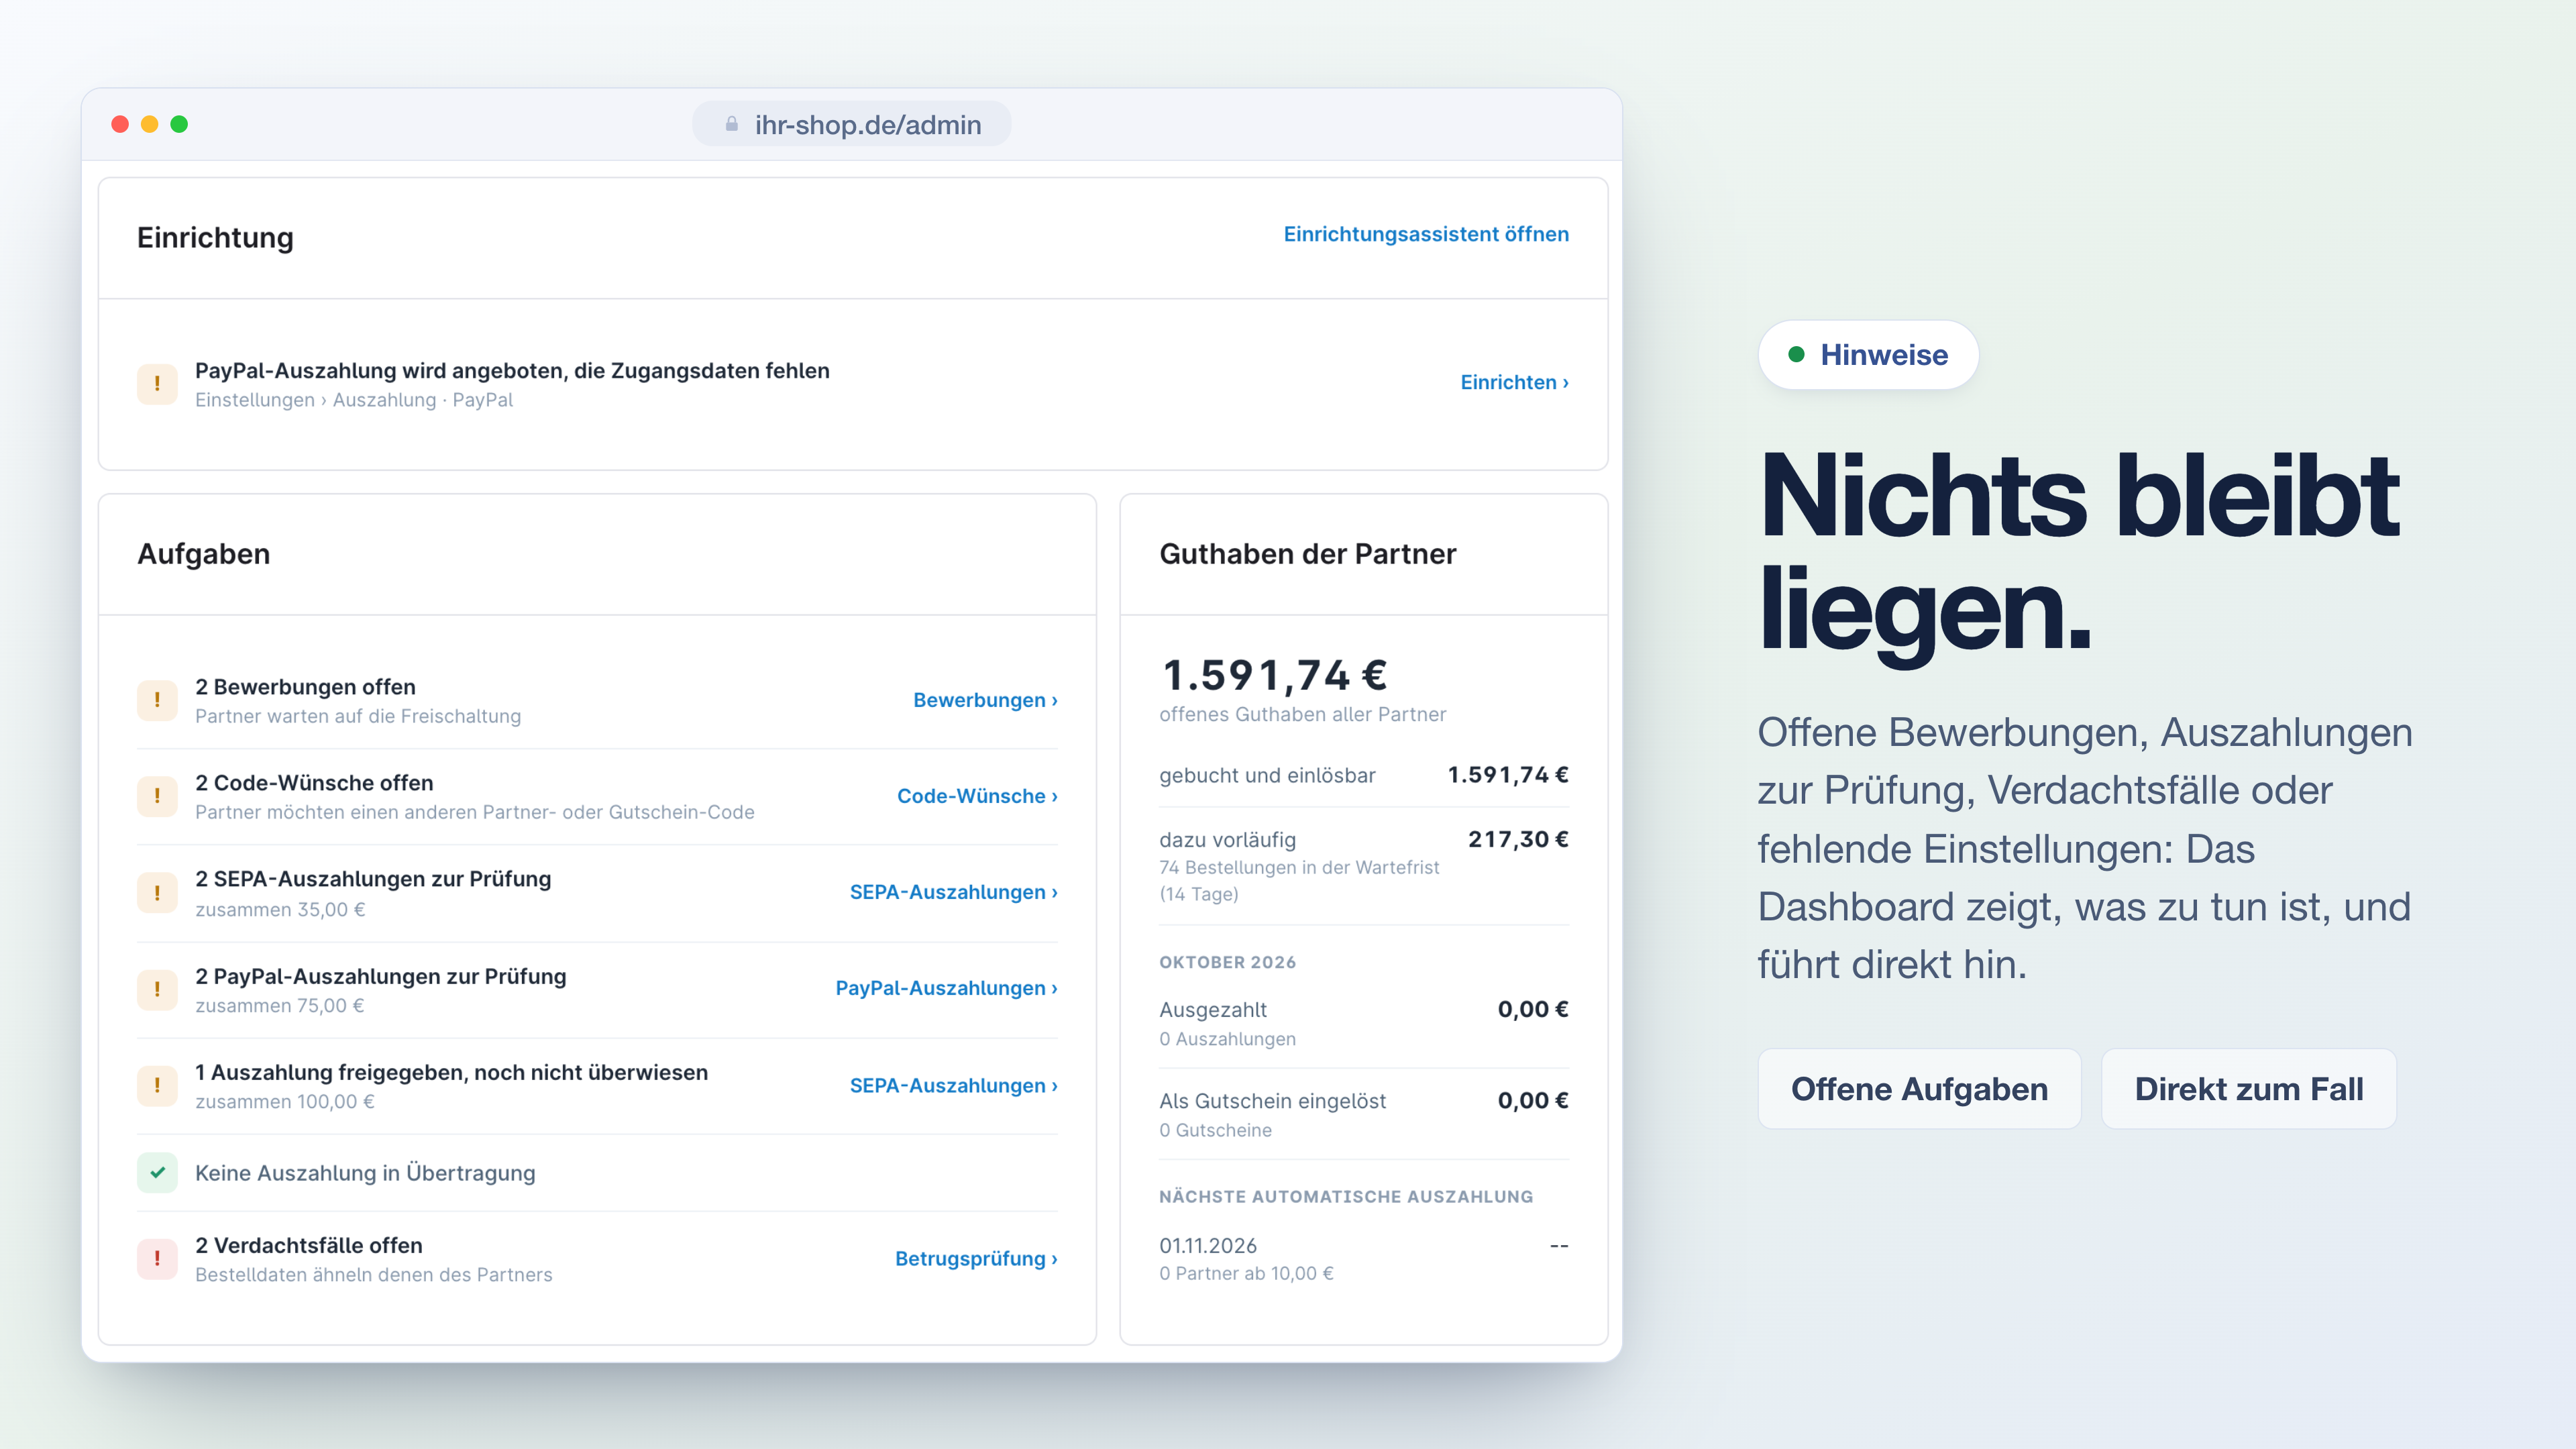Click Einrichten link for PayPal setup
This screenshot has width=2576, height=1449.
point(1514,382)
